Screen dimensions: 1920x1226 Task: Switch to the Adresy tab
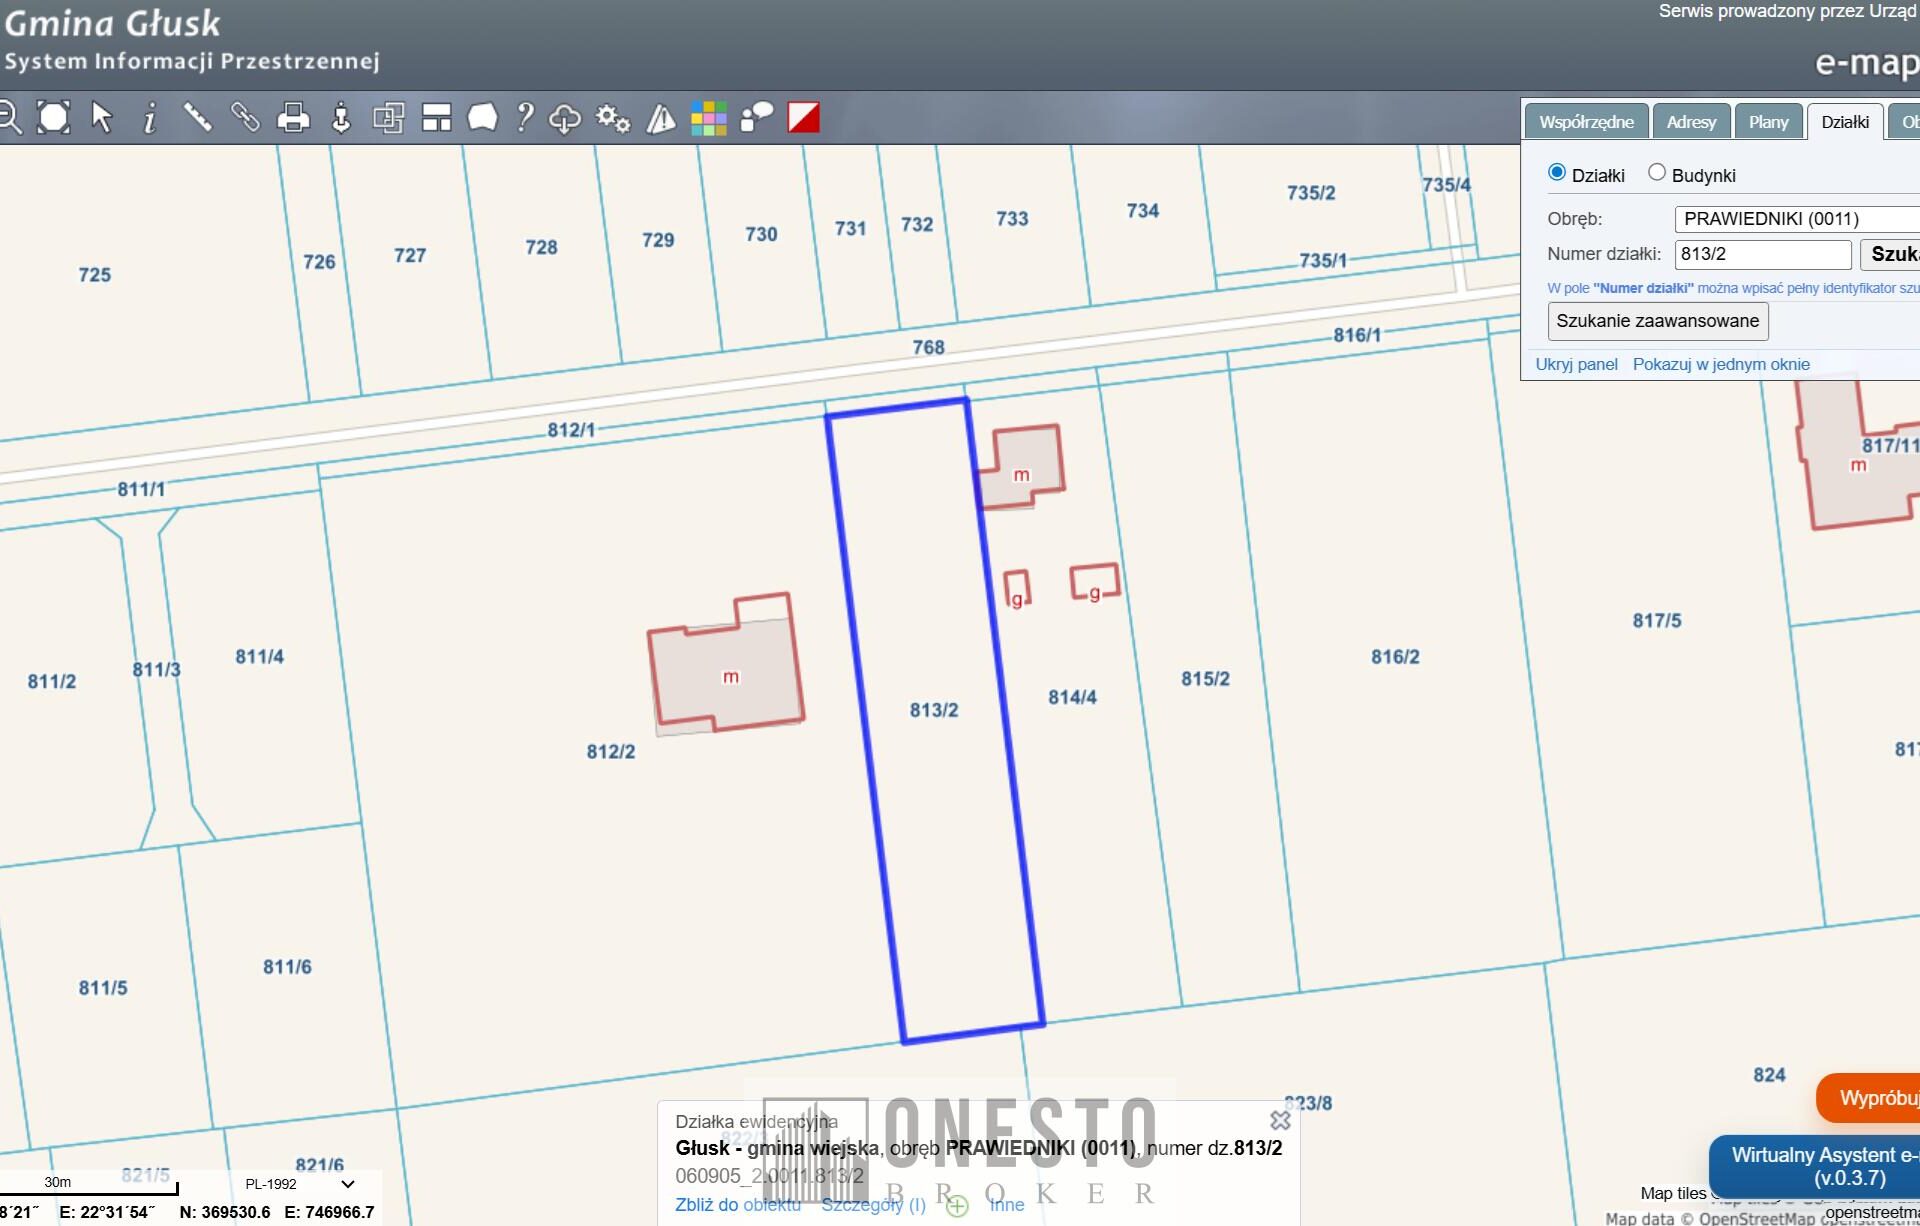1691,122
